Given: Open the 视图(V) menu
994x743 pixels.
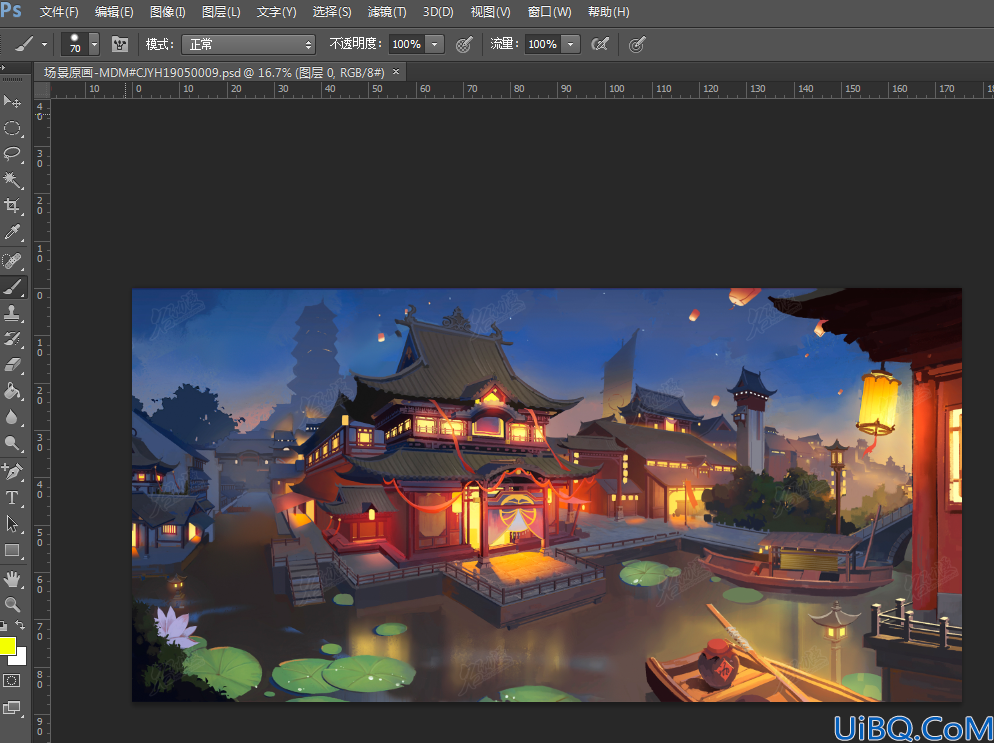Looking at the screenshot, I should (x=490, y=11).
